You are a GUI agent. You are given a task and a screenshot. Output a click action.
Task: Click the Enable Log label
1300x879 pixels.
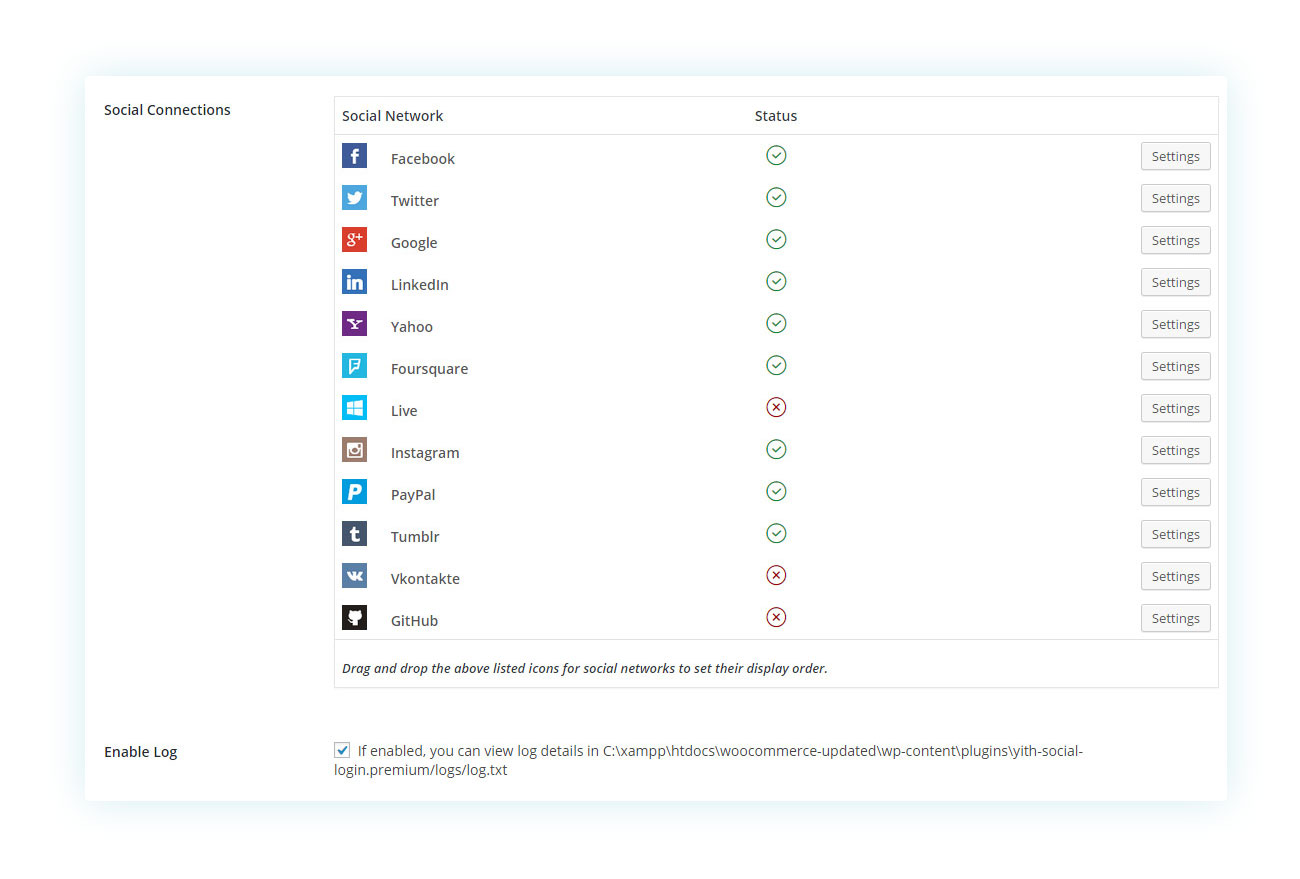pos(140,752)
